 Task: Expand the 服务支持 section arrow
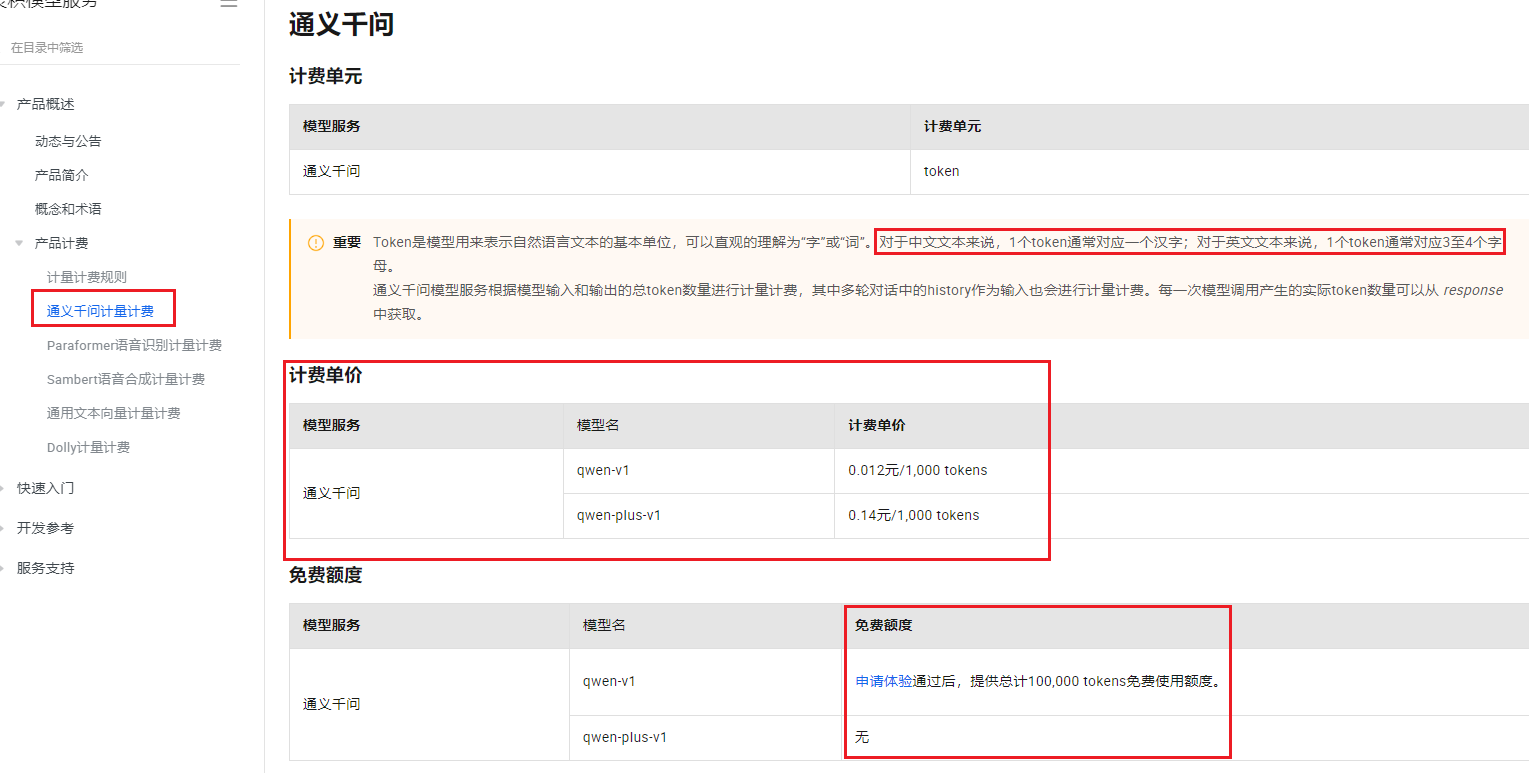(3, 568)
